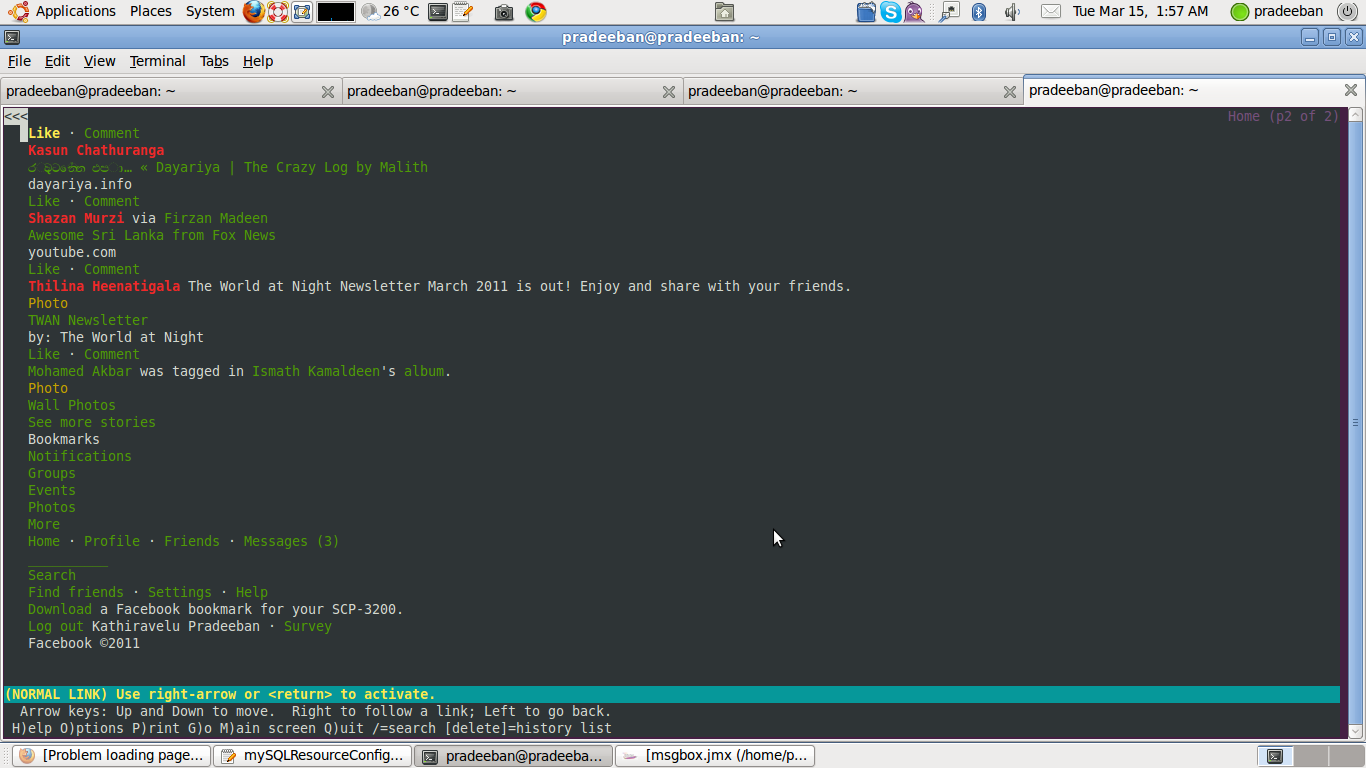1366x768 pixels.
Task: Open the Help menu in the menu bar
Action: [x=258, y=61]
